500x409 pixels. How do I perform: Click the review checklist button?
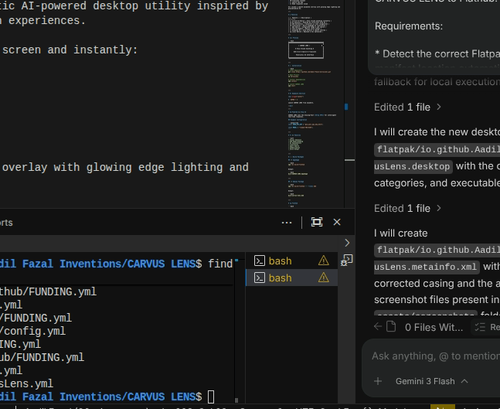click(x=487, y=327)
